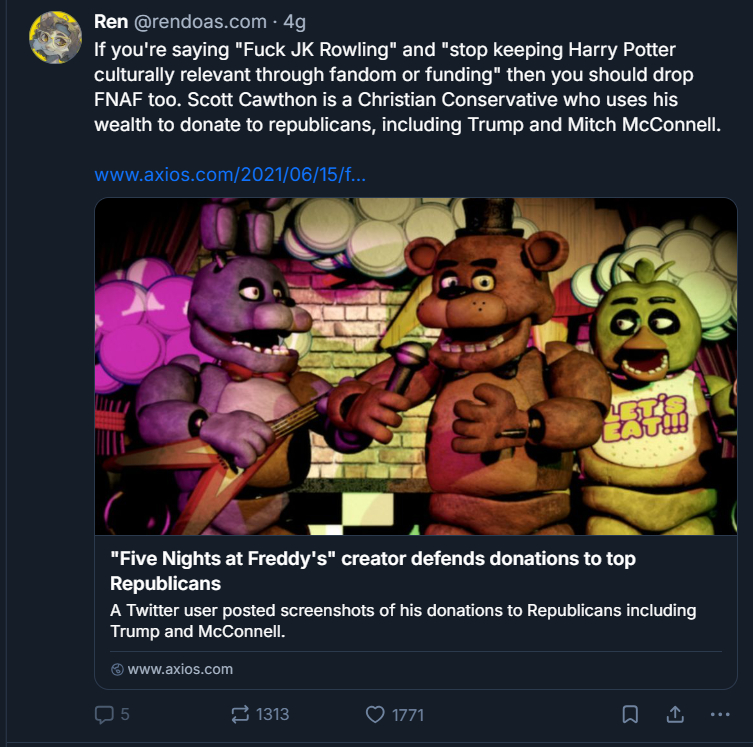Click the display name "Ren"
The height and width of the screenshot is (747, 753).
coord(110,21)
